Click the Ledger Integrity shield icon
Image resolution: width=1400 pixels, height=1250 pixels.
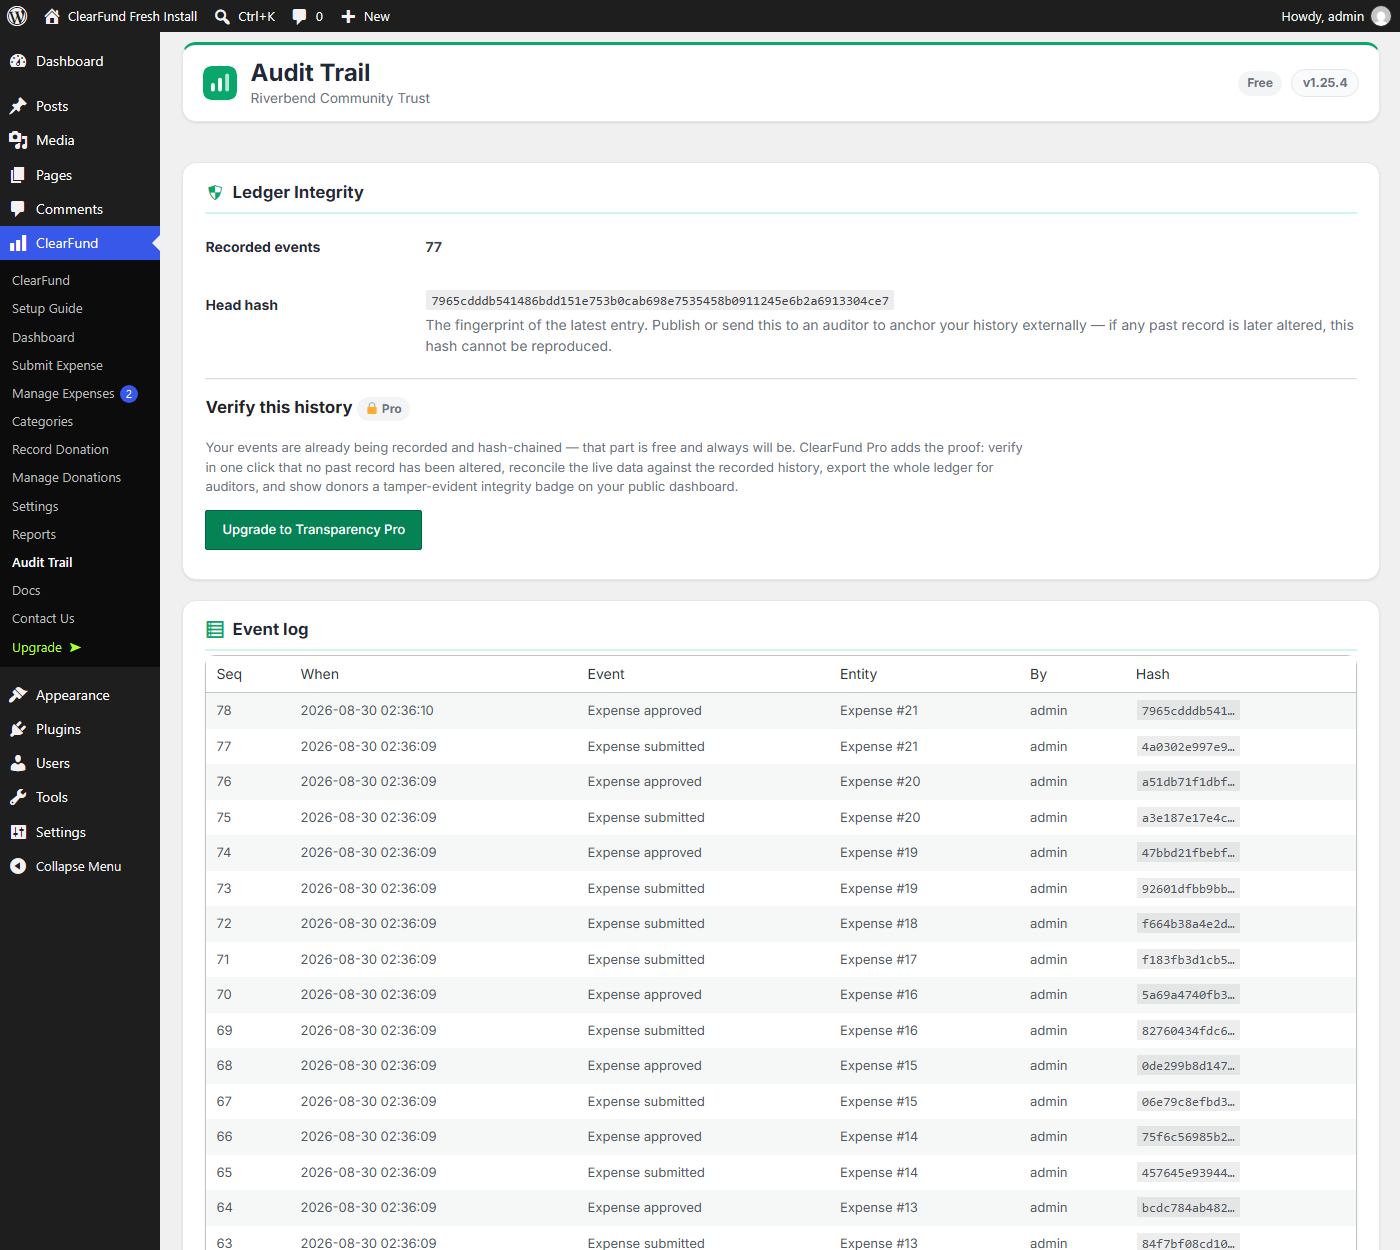(x=215, y=192)
